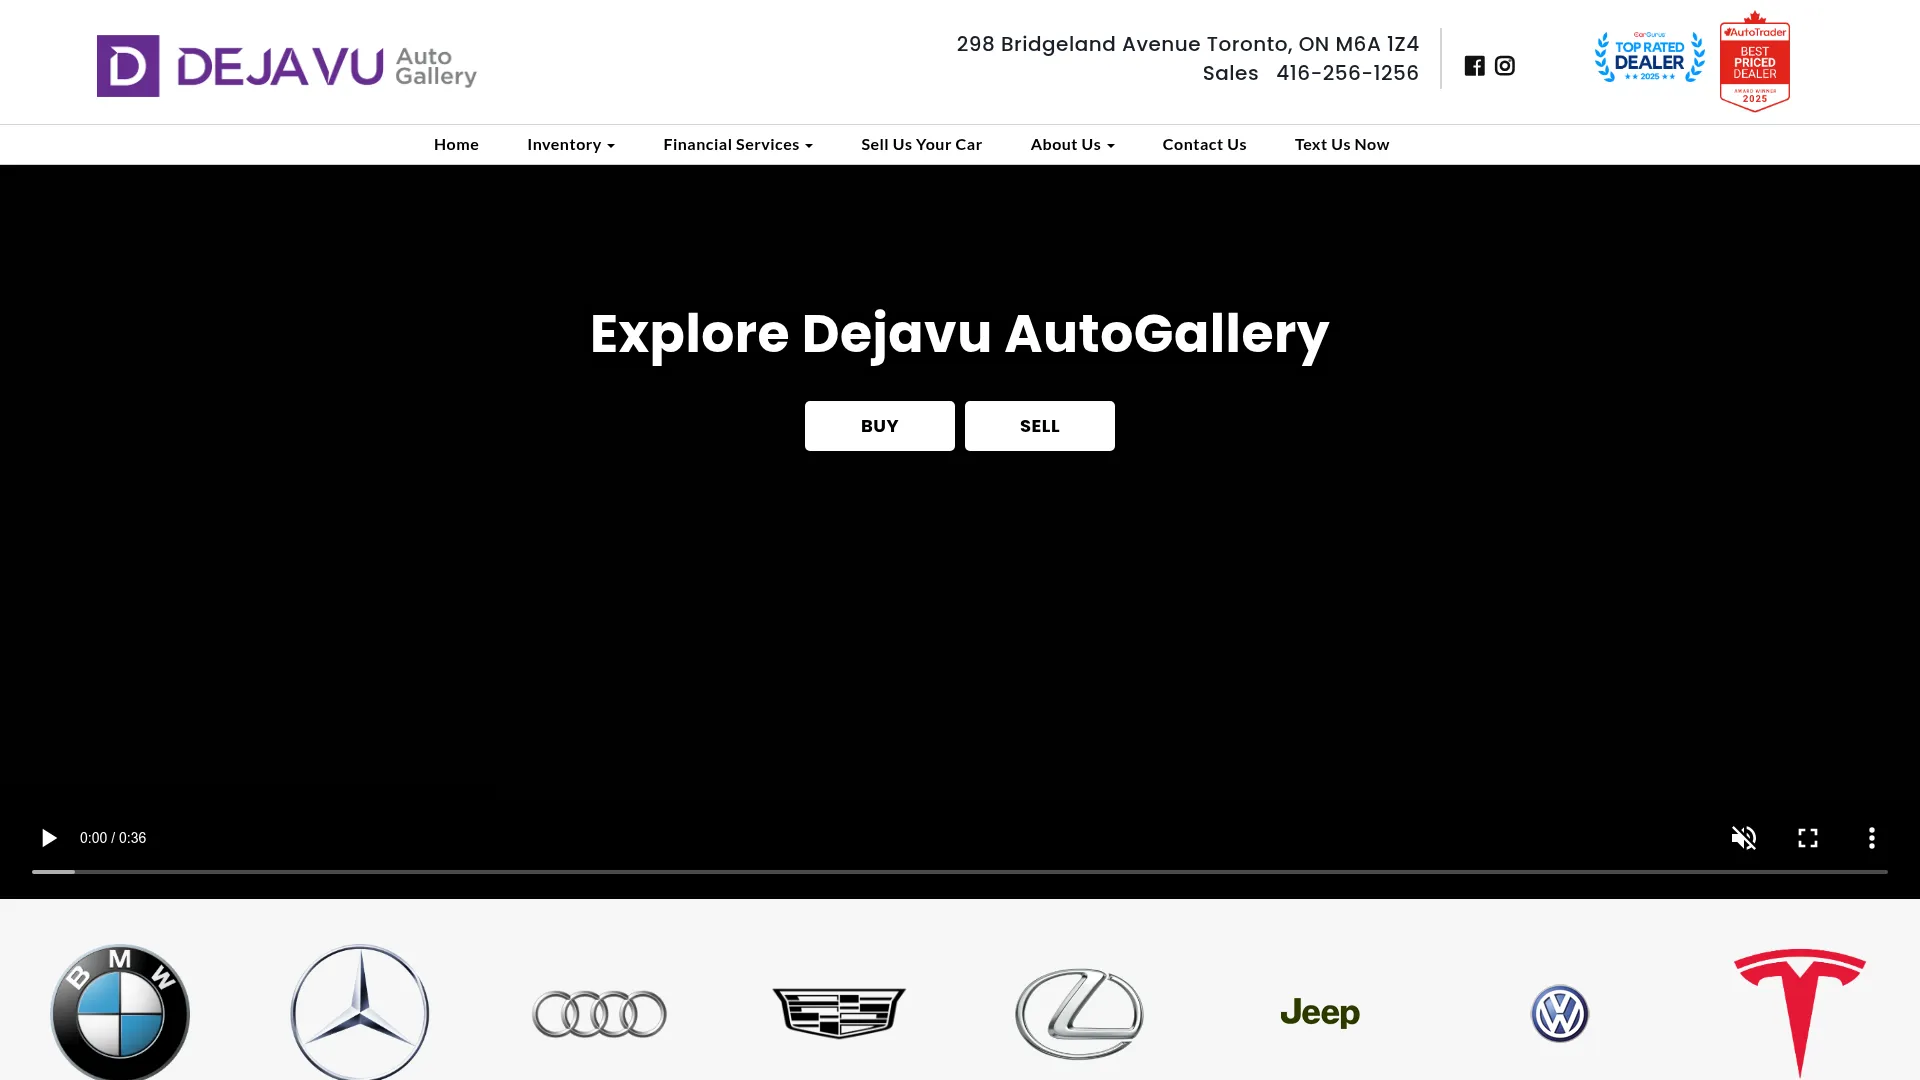This screenshot has height=1080, width=1920.
Task: Browse Audi brand vehicles
Action: point(600,1014)
